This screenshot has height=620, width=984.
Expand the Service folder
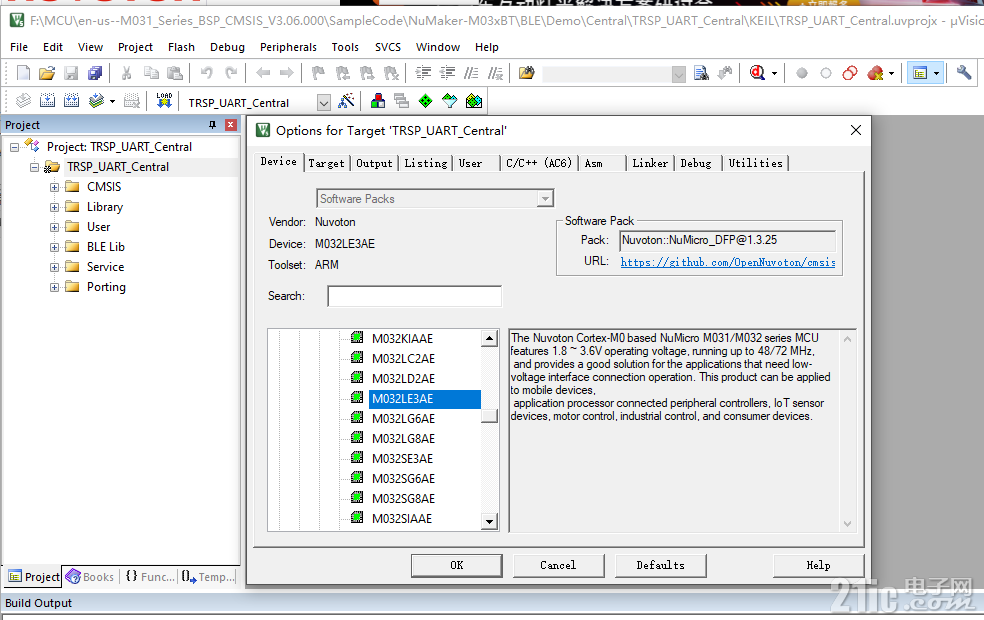pyautogui.click(x=55, y=267)
